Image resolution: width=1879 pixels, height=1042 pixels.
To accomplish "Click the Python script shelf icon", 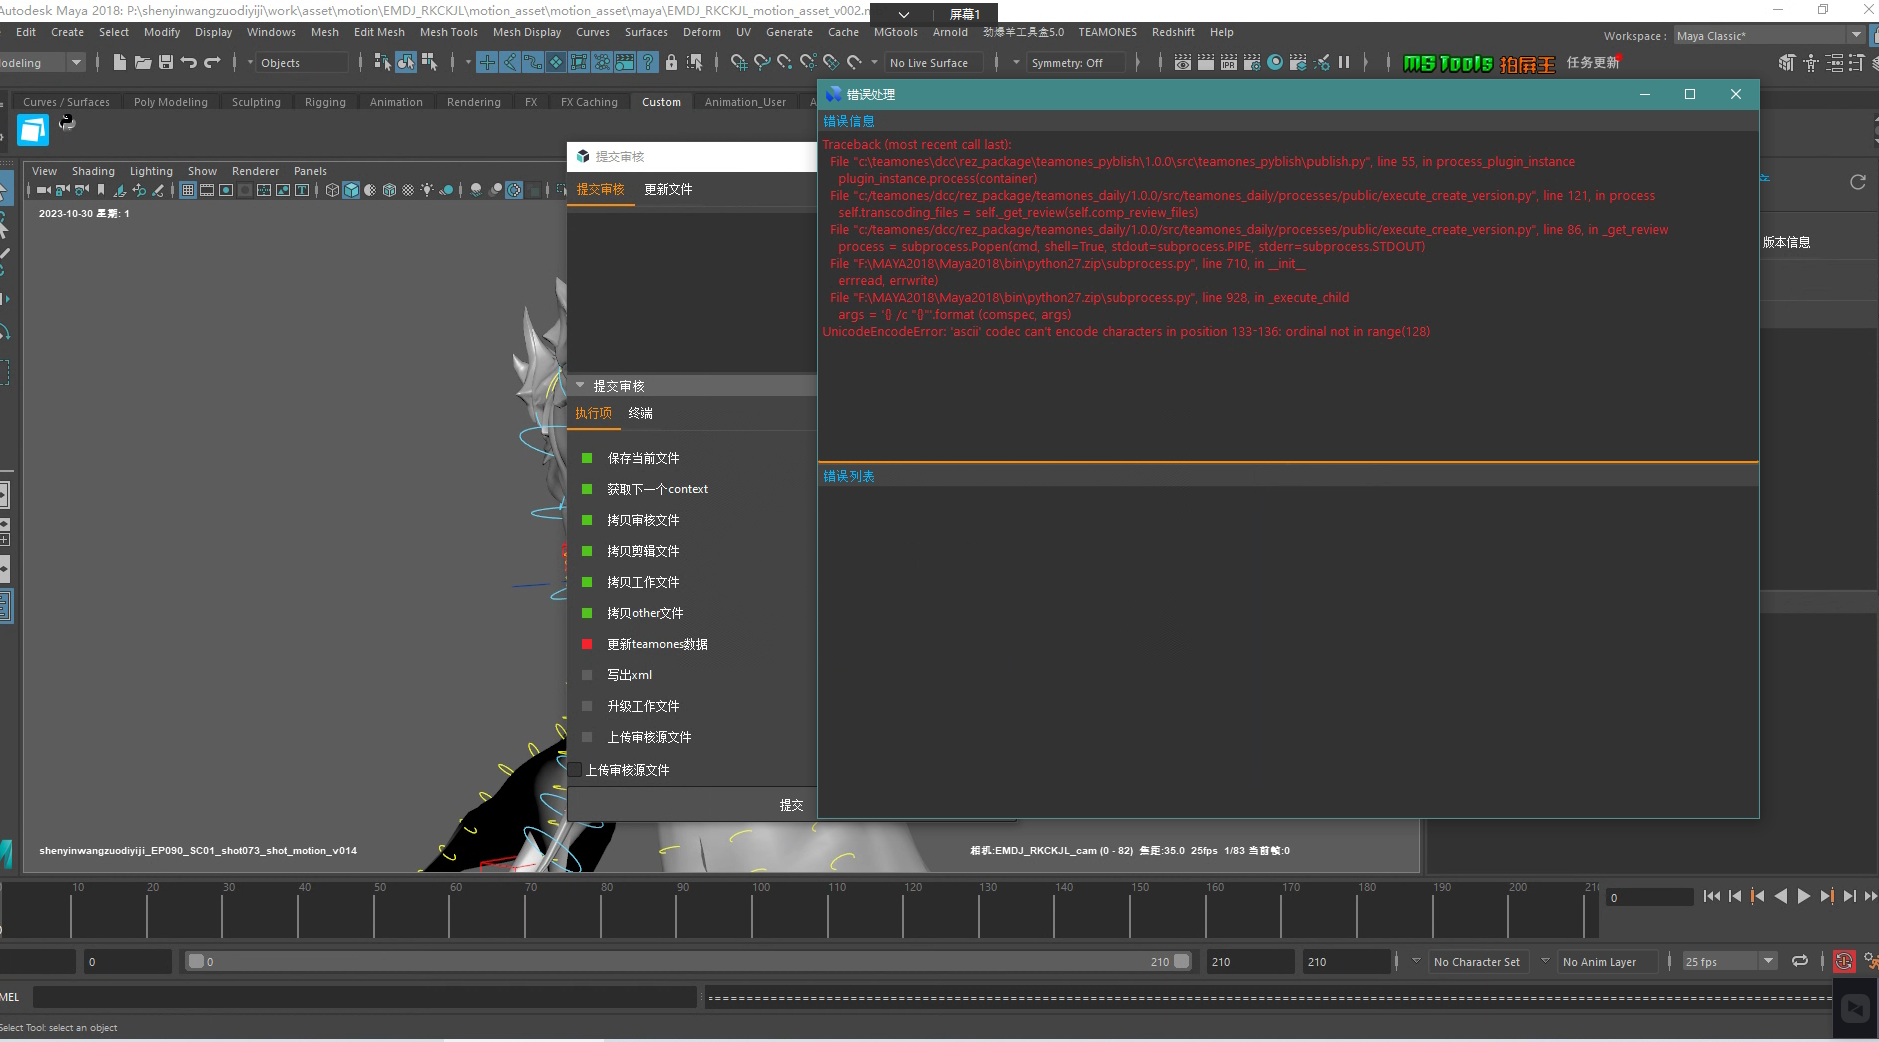I will (x=67, y=122).
